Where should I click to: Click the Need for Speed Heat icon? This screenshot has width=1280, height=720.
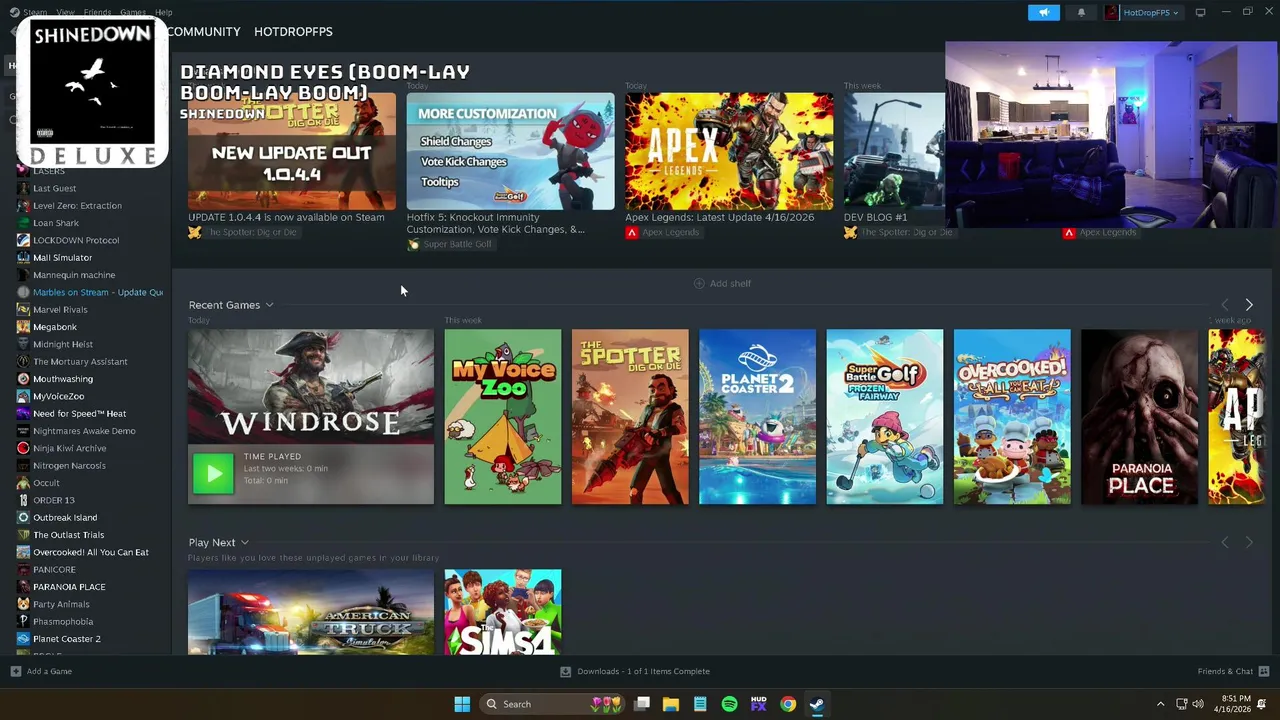point(23,413)
